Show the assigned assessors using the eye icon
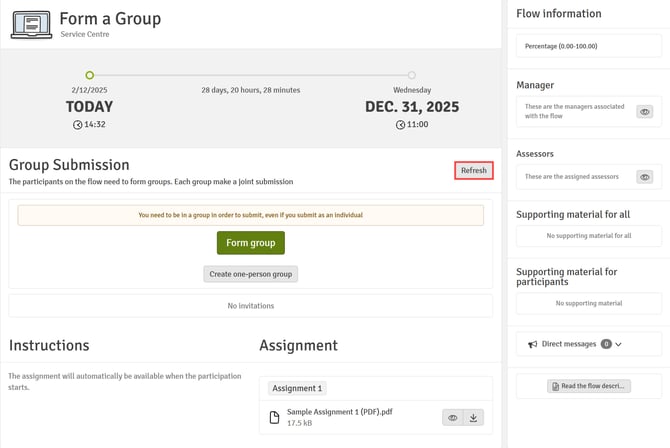The image size is (670, 448). click(645, 177)
